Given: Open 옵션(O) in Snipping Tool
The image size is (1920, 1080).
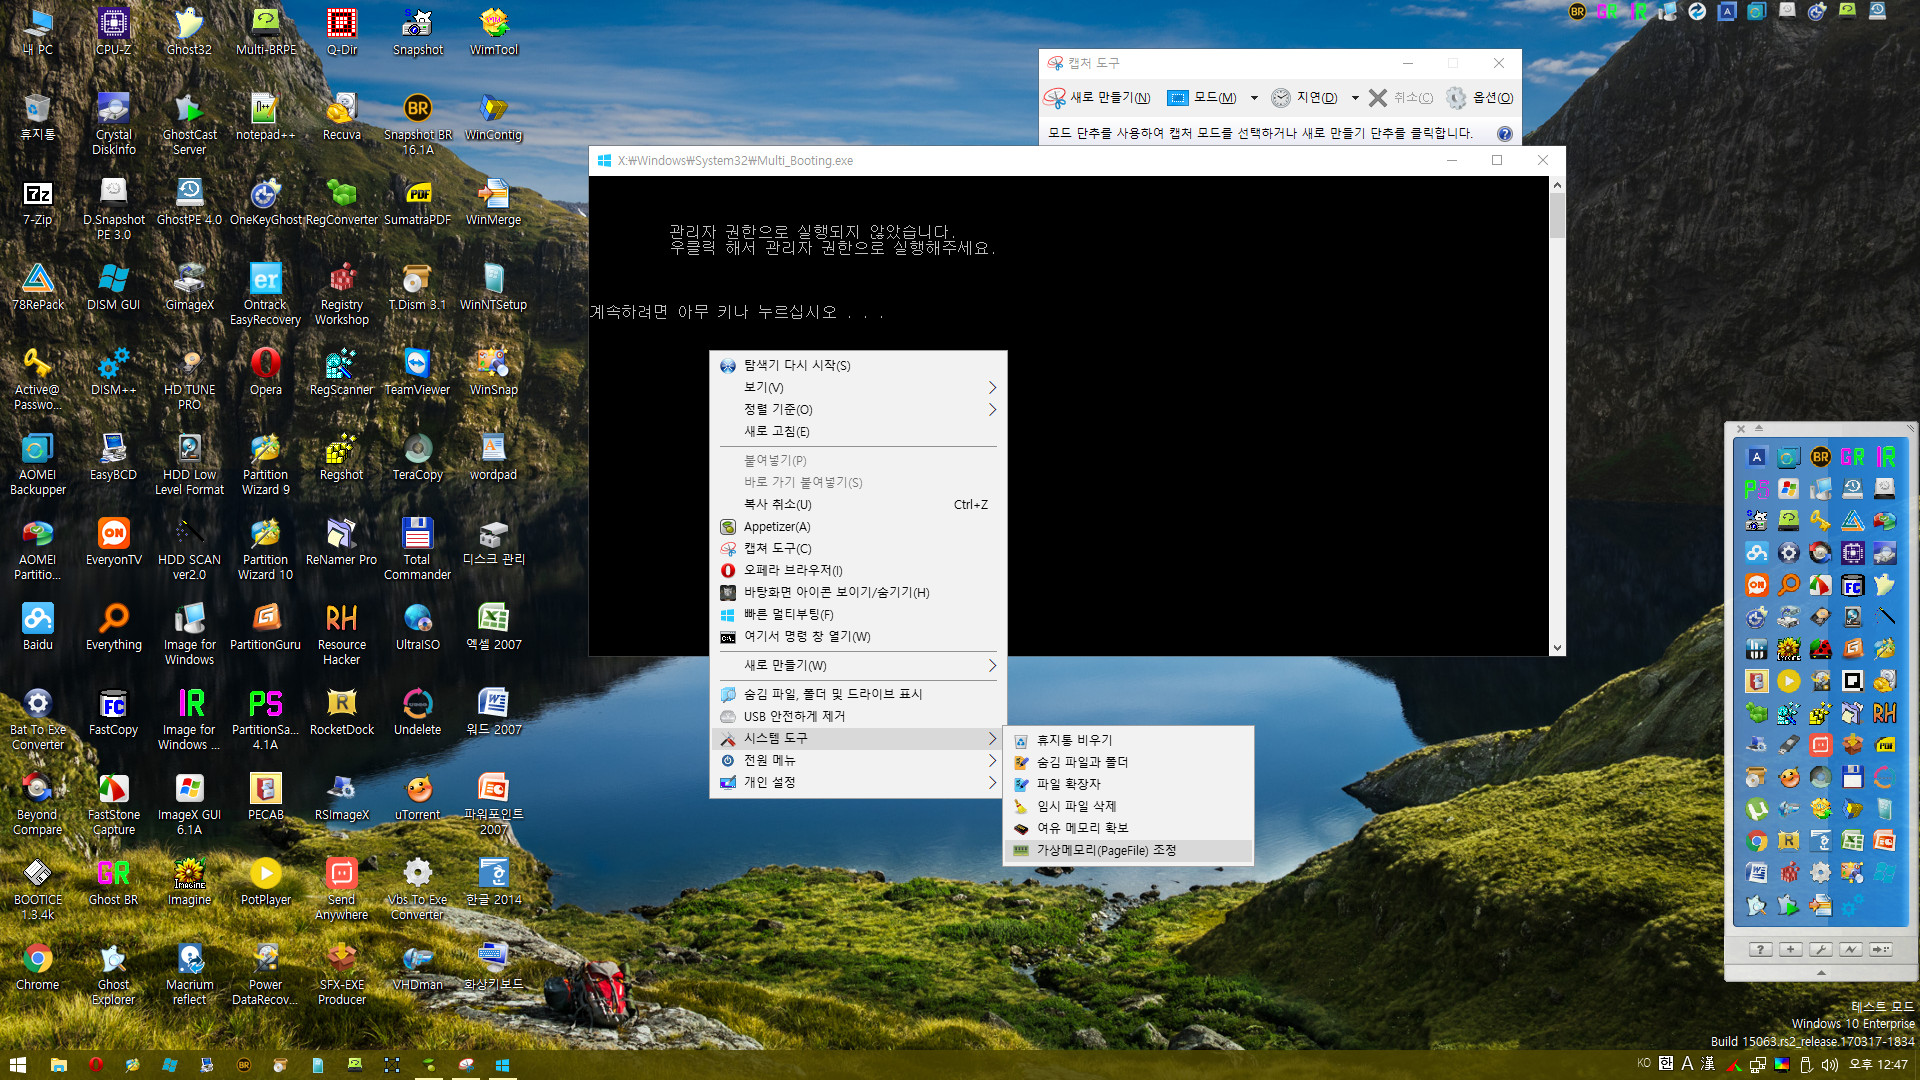Looking at the screenshot, I should (x=1480, y=97).
